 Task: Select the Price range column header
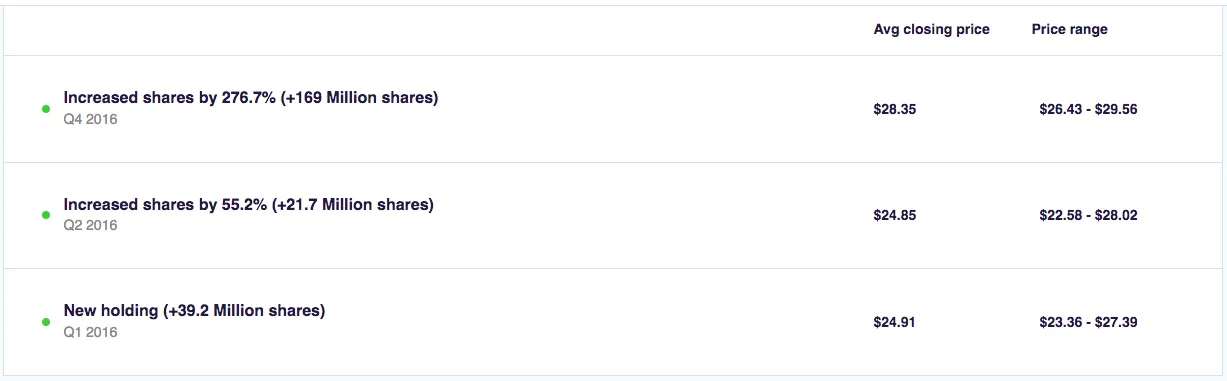click(x=1070, y=29)
